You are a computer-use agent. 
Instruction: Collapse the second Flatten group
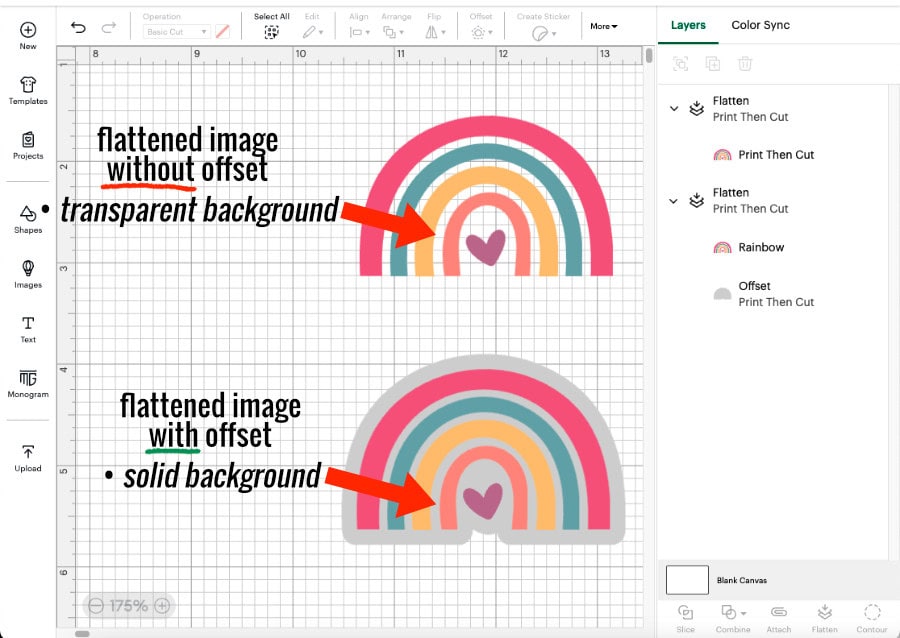[x=674, y=201]
